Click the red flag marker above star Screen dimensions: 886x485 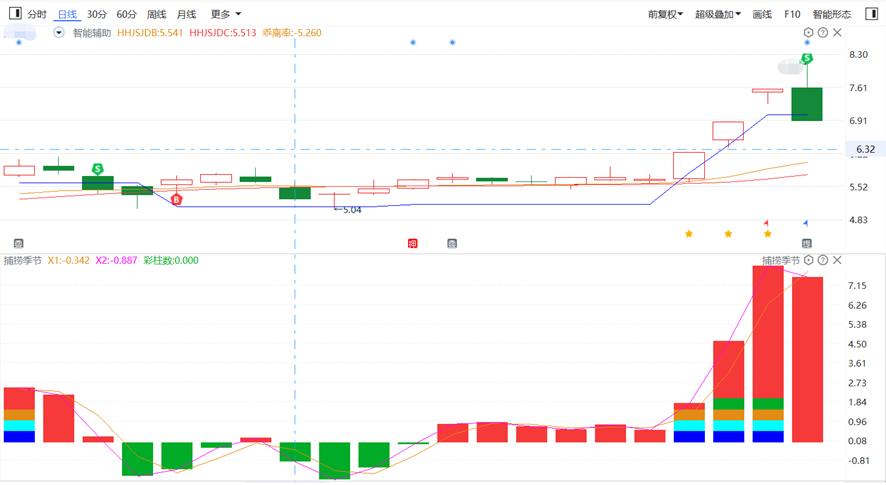click(766, 223)
